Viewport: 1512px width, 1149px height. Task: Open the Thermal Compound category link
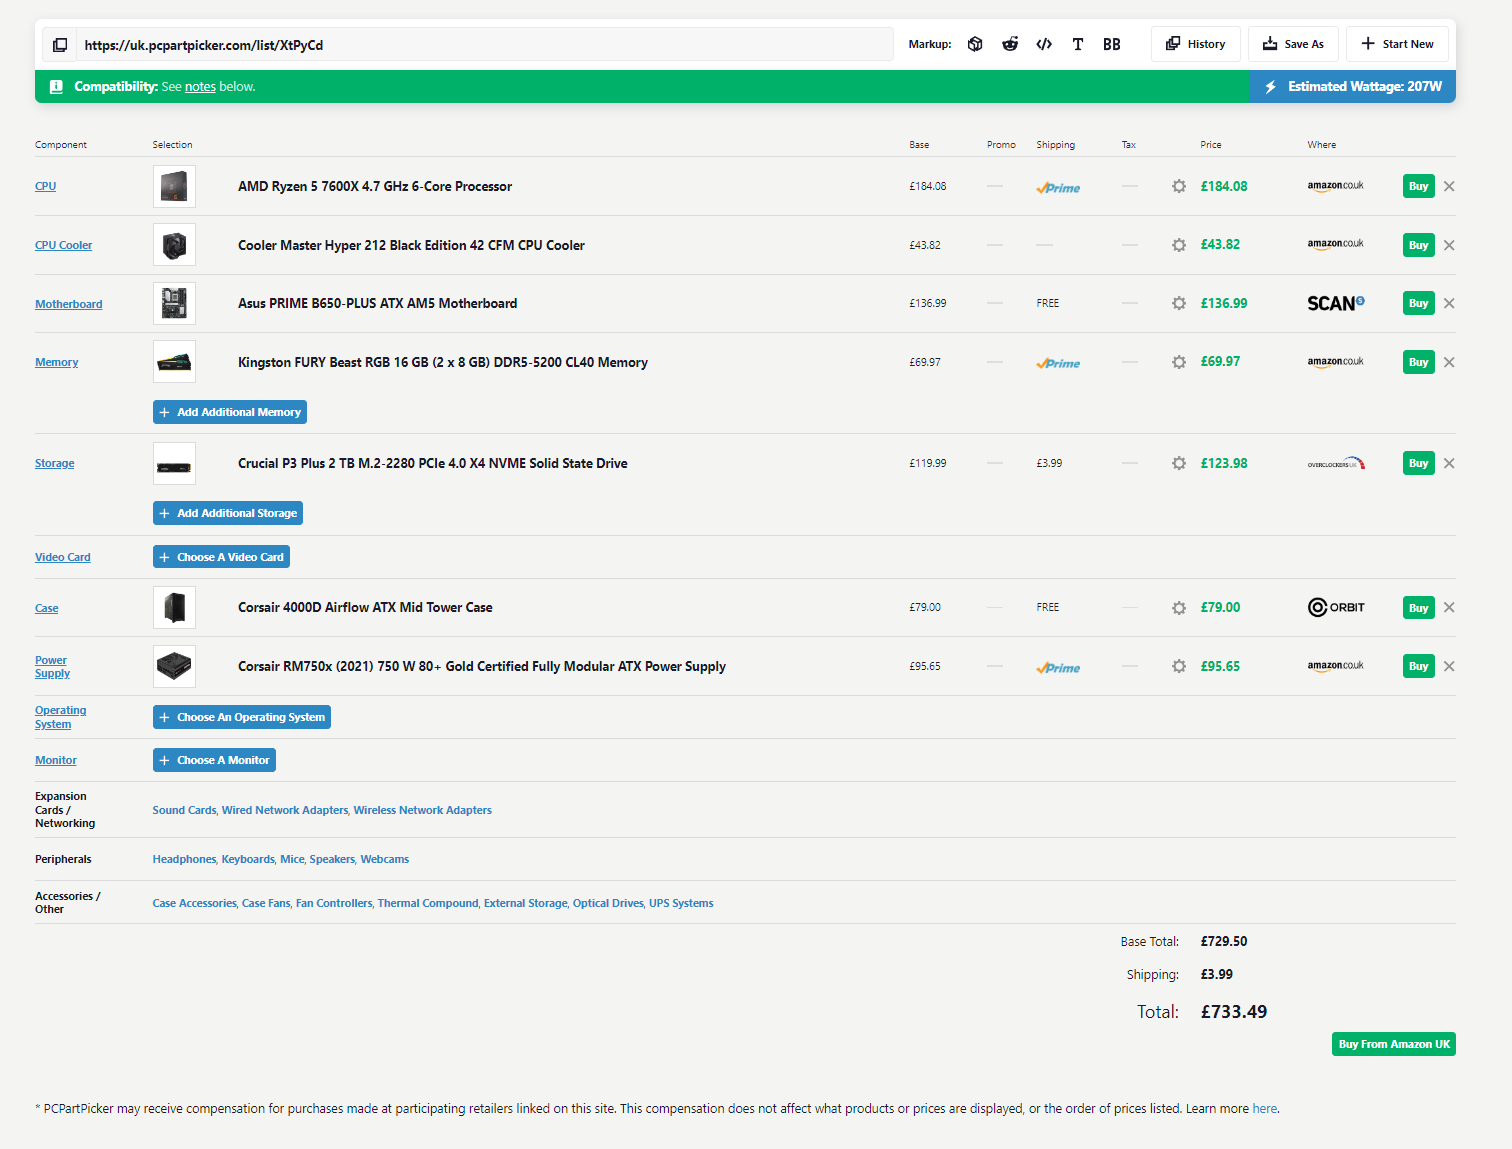(x=428, y=904)
